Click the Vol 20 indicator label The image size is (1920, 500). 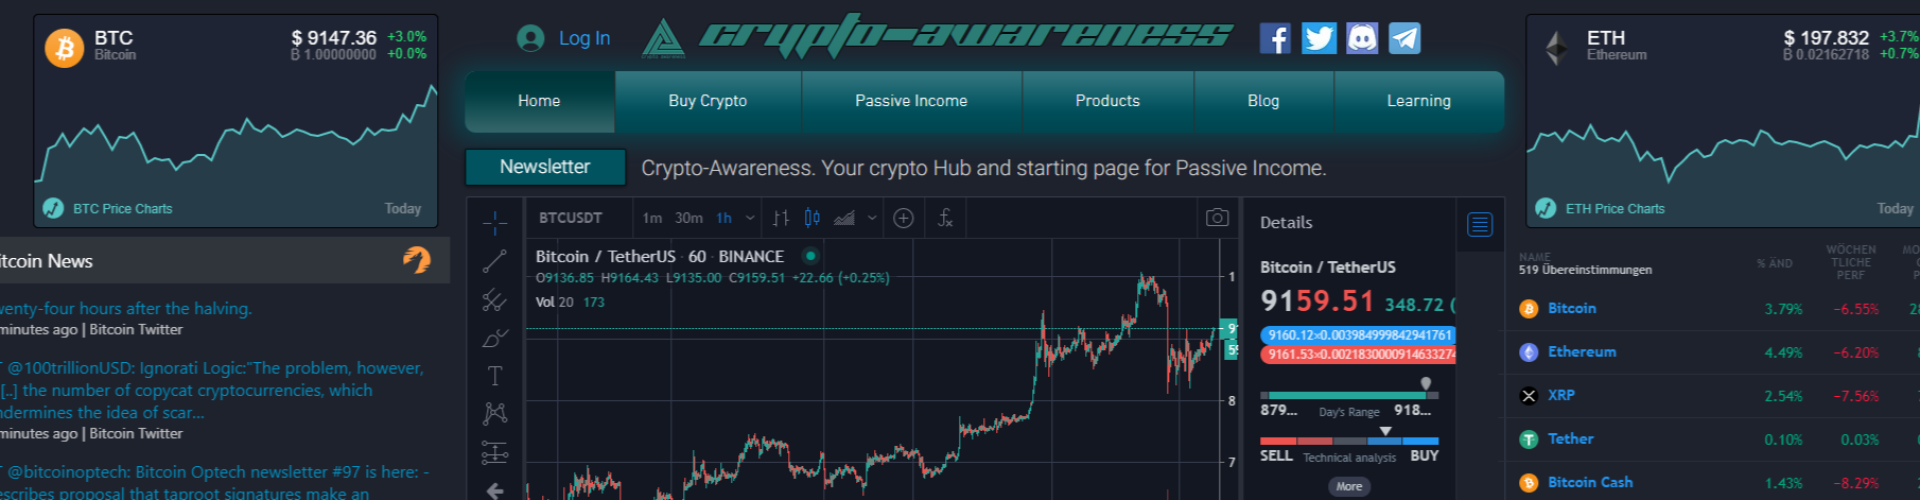point(554,302)
